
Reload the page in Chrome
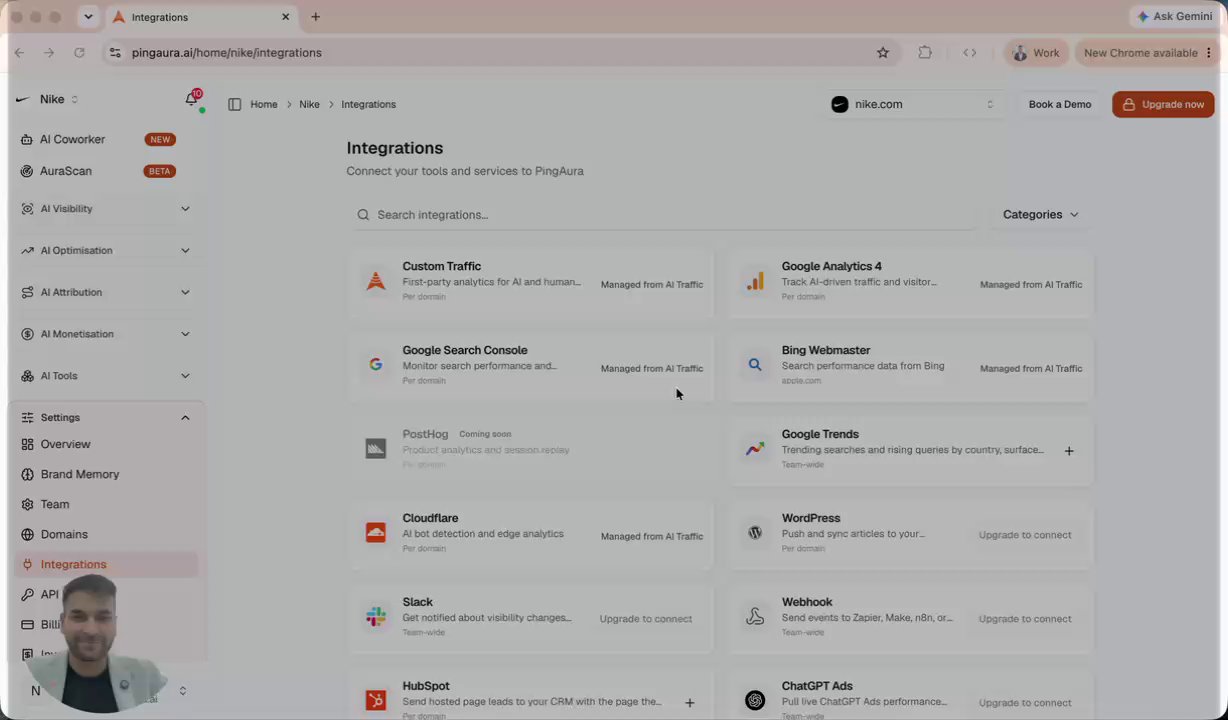tap(79, 53)
